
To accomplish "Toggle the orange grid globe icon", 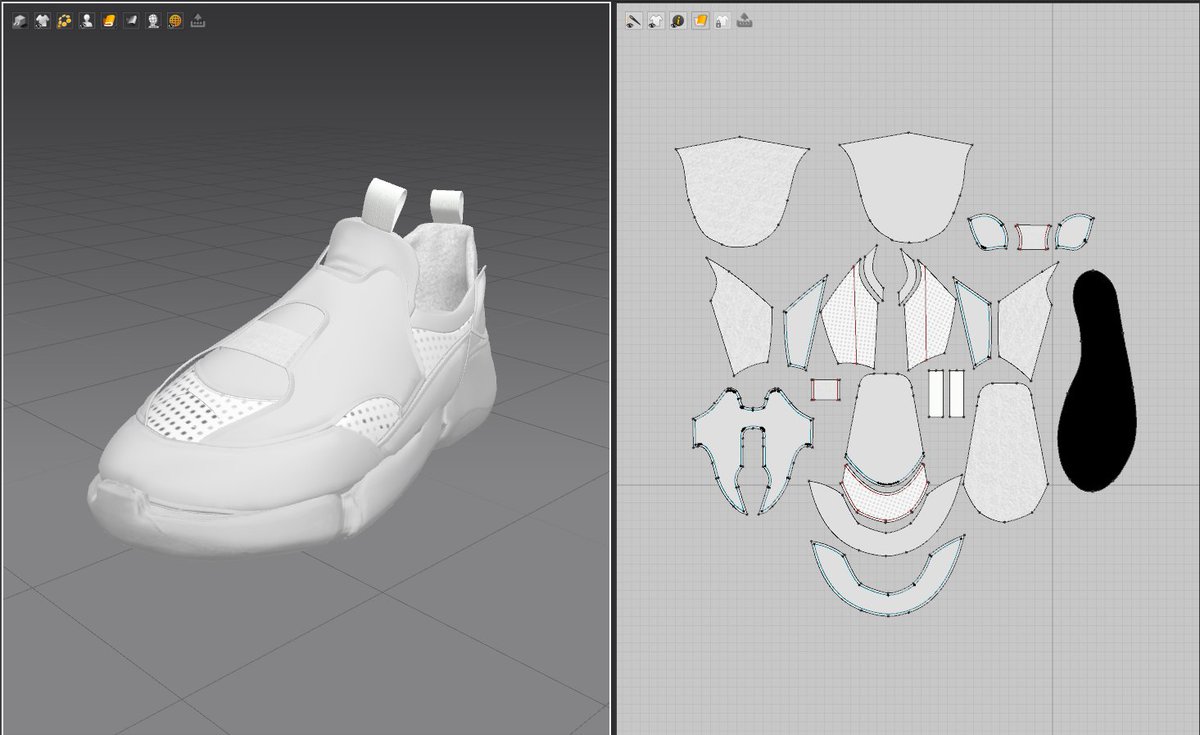I will pyautogui.click(x=175, y=20).
